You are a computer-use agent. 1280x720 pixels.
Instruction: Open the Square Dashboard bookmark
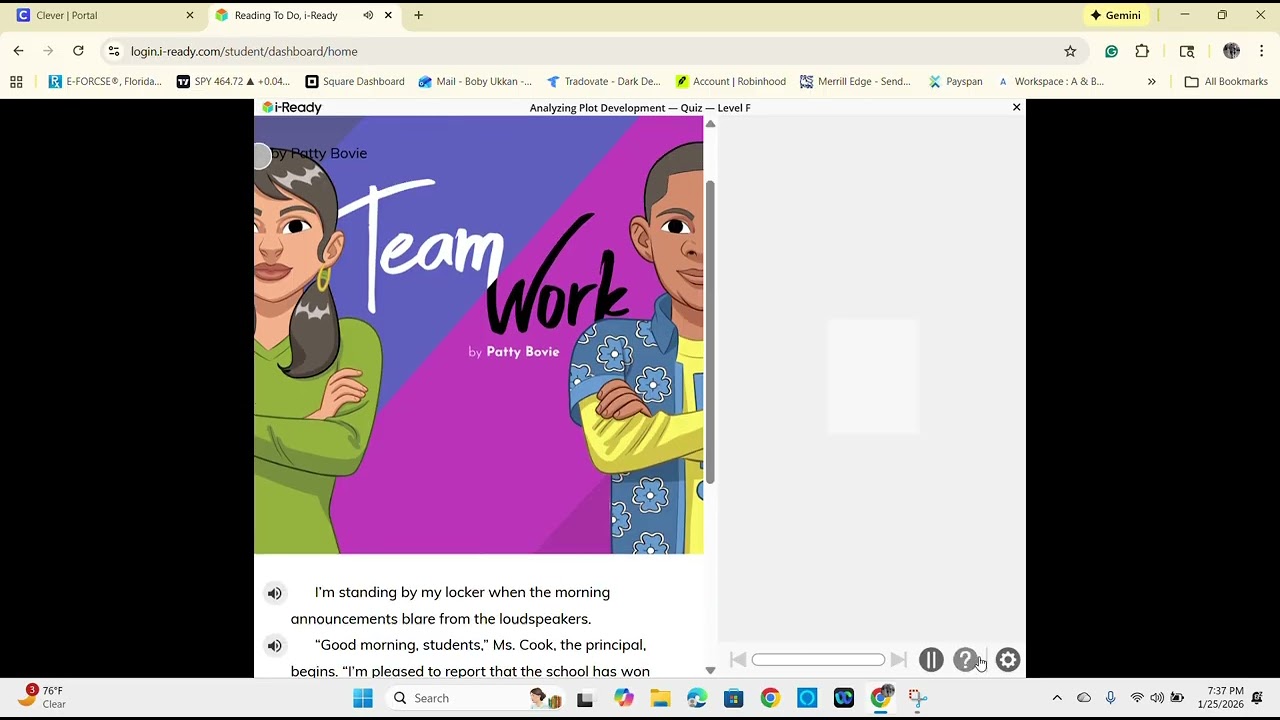(355, 82)
